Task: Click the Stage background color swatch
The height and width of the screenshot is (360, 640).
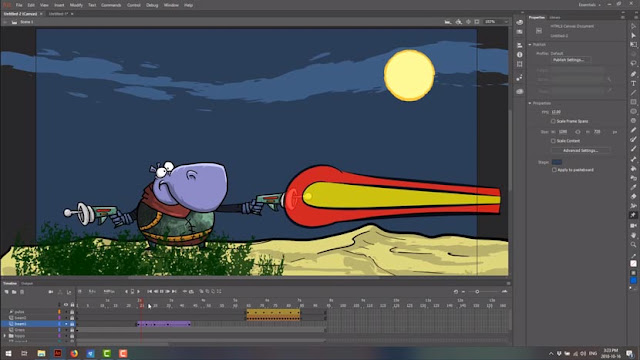Action: pos(557,162)
